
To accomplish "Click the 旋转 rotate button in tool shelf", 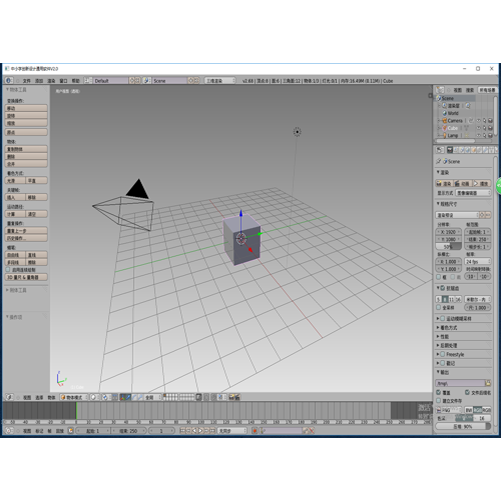I will click(26, 115).
